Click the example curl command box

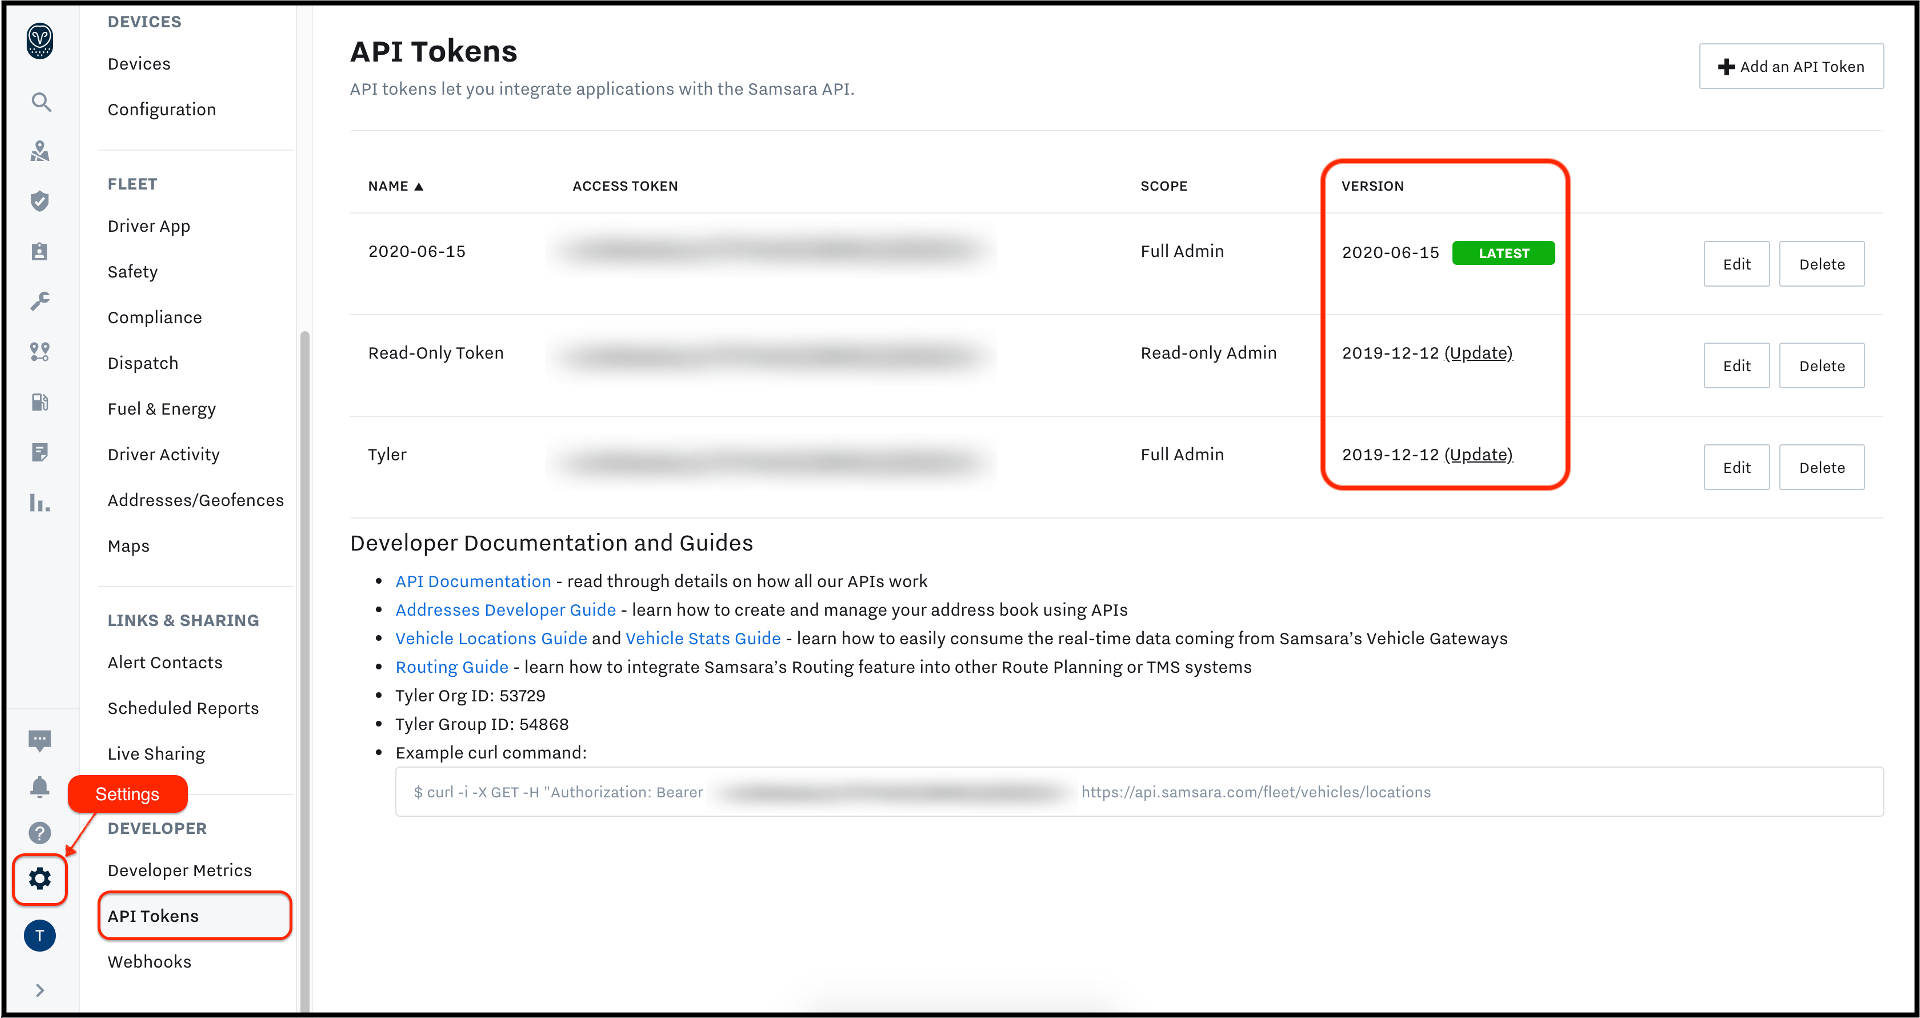pos(1139,792)
